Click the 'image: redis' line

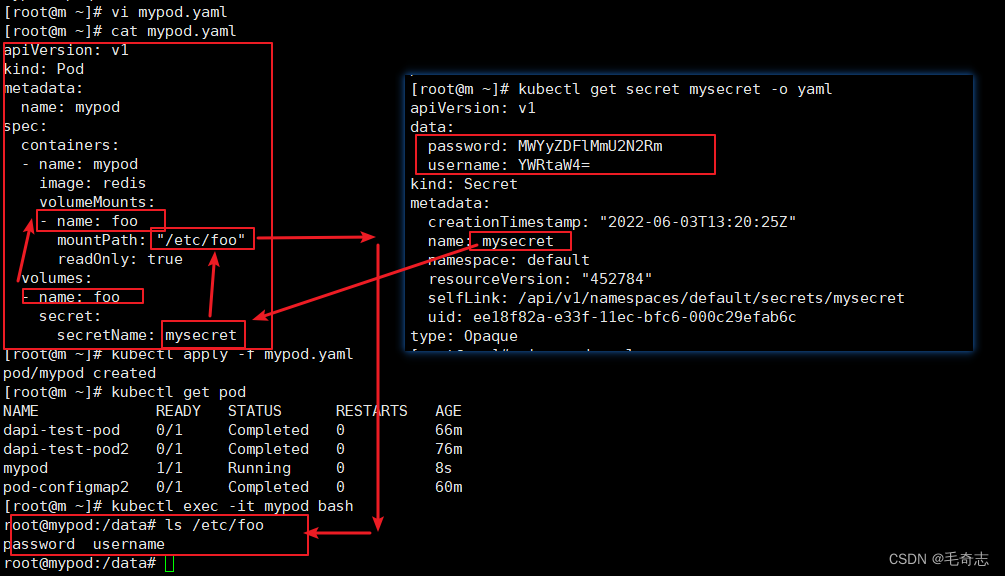(92, 183)
